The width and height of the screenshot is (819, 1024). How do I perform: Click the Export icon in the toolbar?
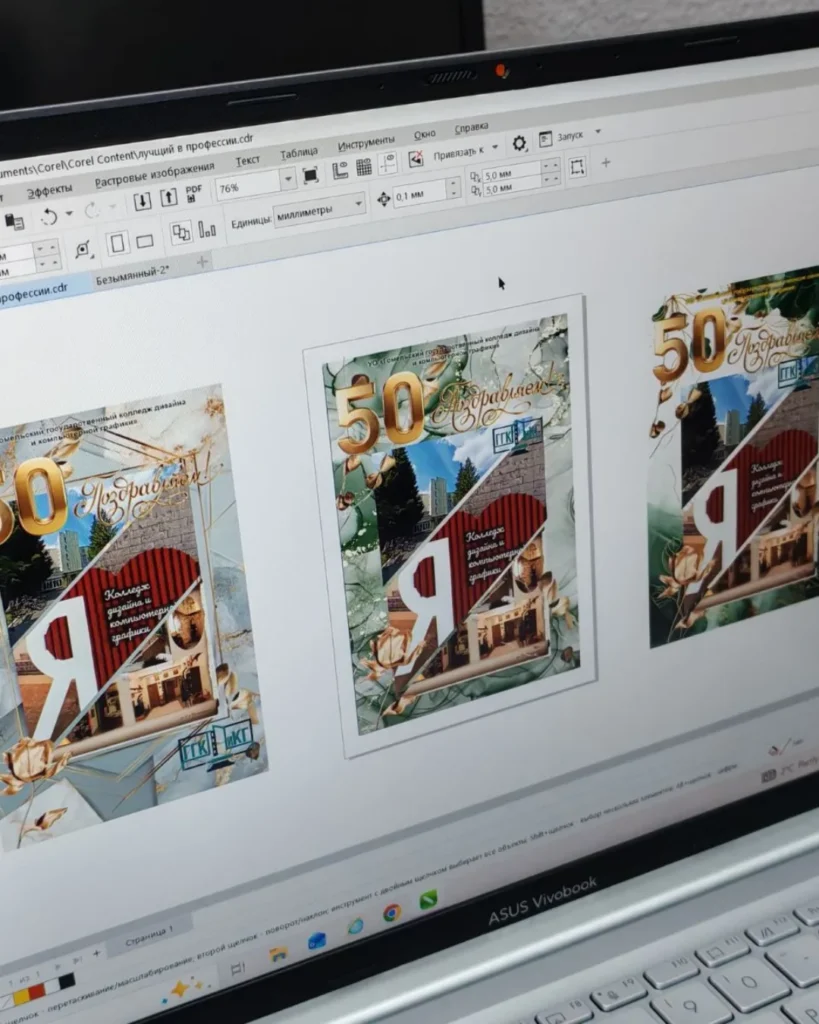point(169,198)
